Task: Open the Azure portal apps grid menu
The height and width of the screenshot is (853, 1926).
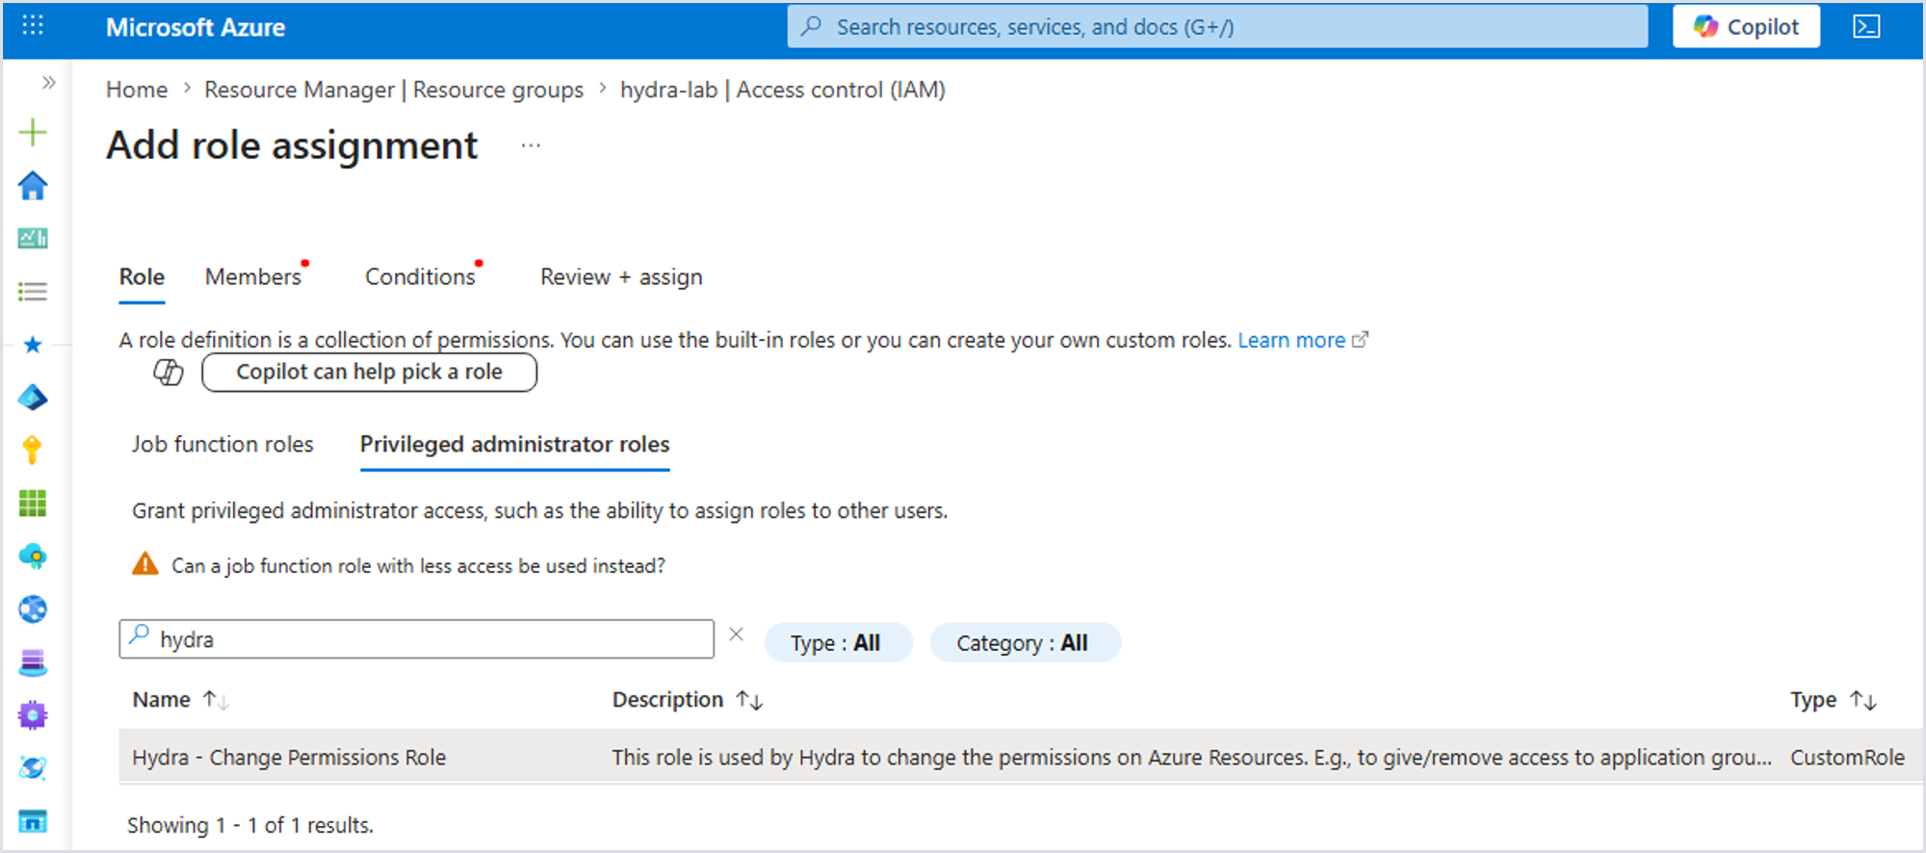Action: point(33,26)
